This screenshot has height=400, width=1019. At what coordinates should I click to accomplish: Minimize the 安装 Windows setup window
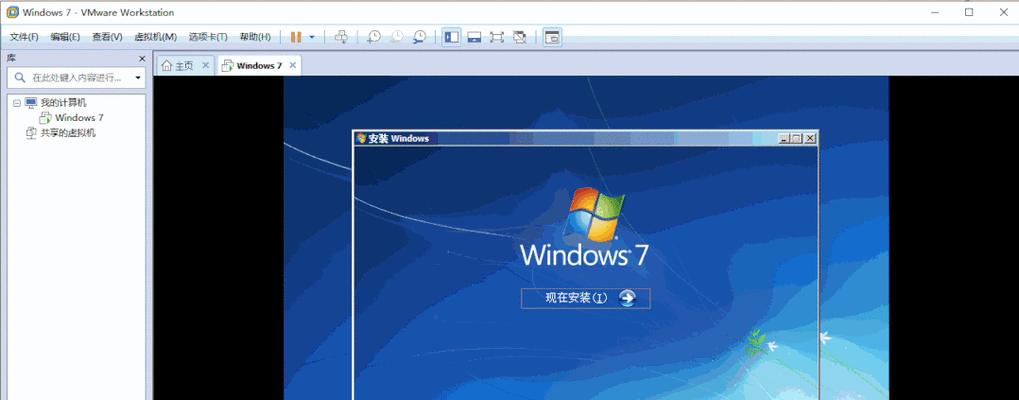click(x=784, y=138)
